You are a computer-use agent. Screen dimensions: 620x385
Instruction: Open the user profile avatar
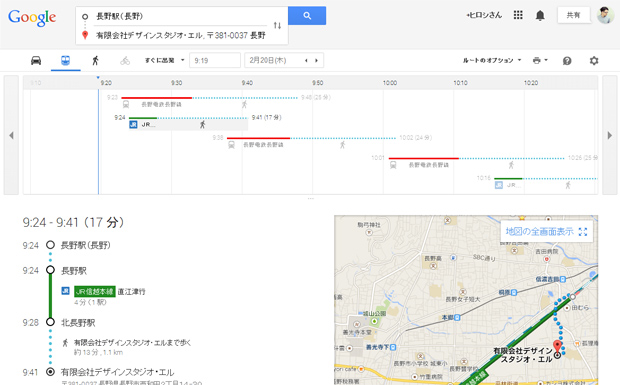pyautogui.click(x=605, y=15)
